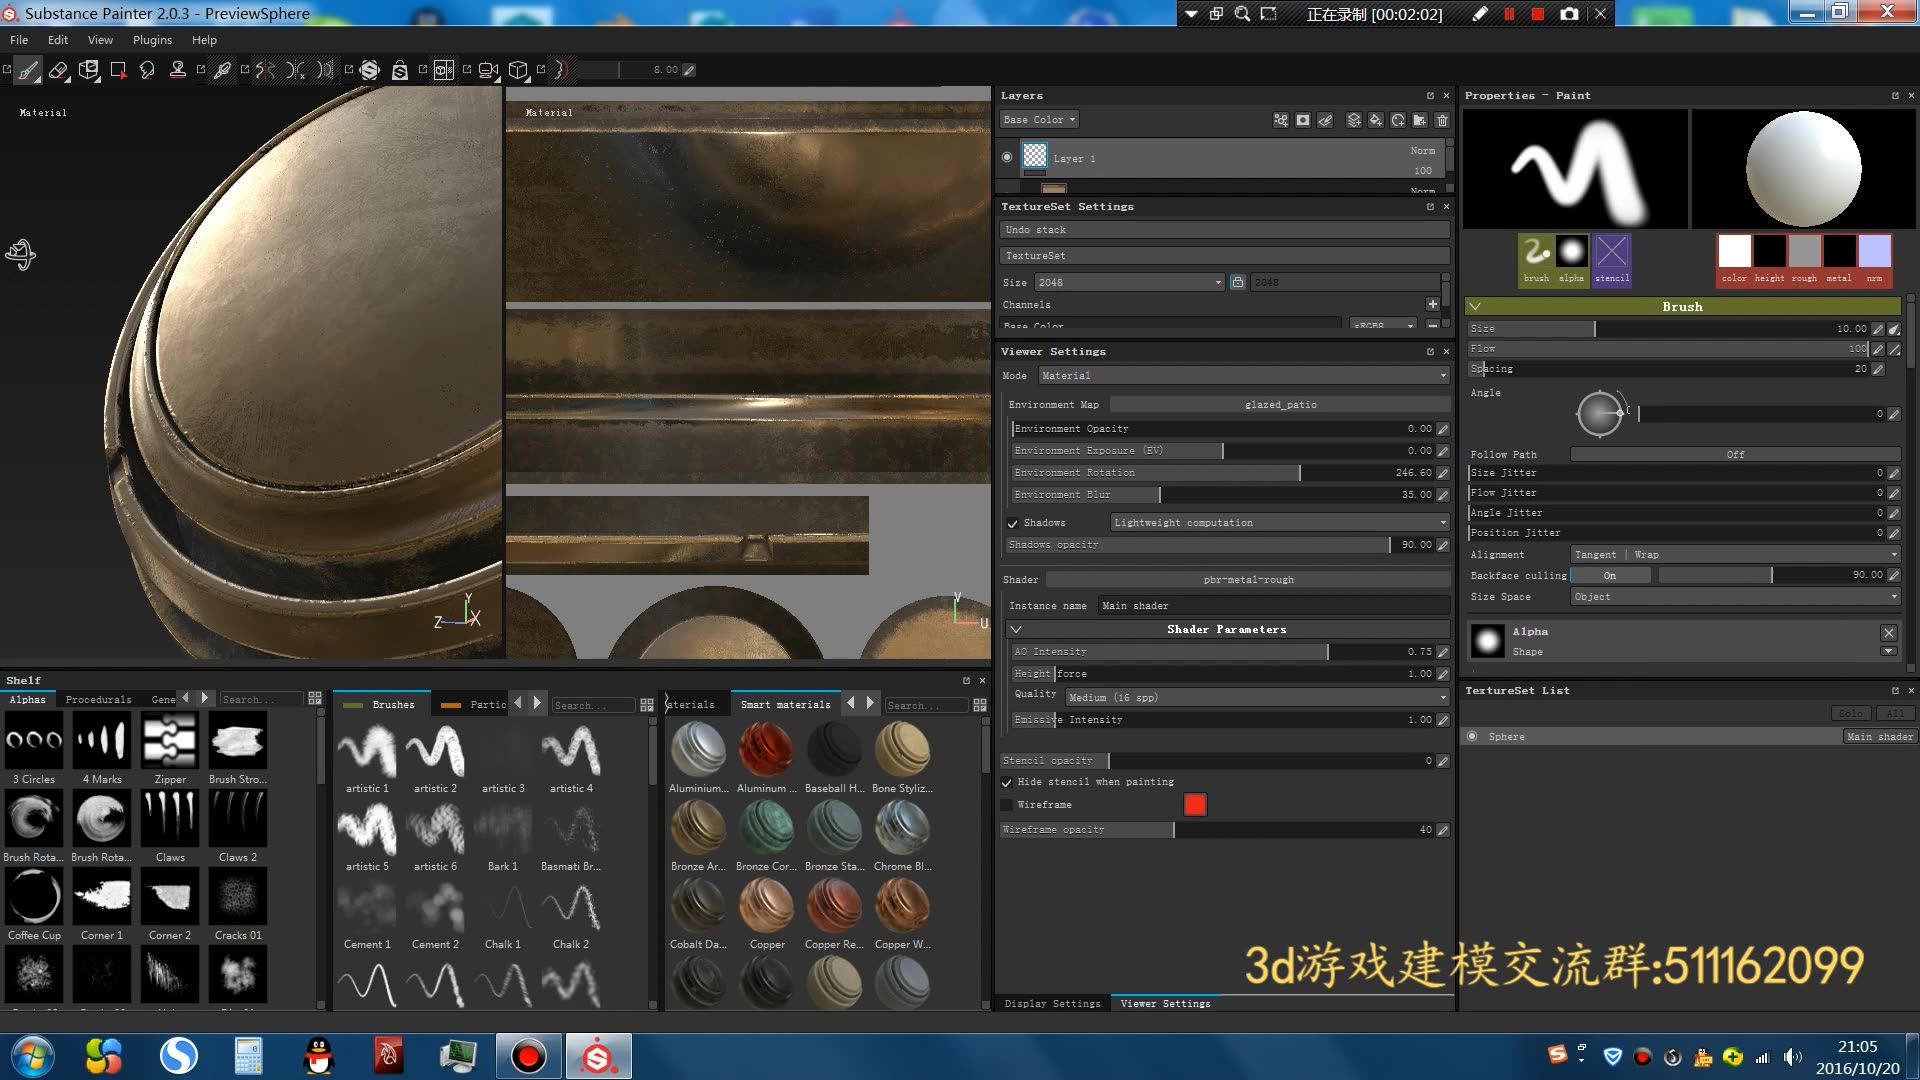Delete layer with trash icon
Viewport: 1920px width, 1080px height.
pyautogui.click(x=1442, y=120)
